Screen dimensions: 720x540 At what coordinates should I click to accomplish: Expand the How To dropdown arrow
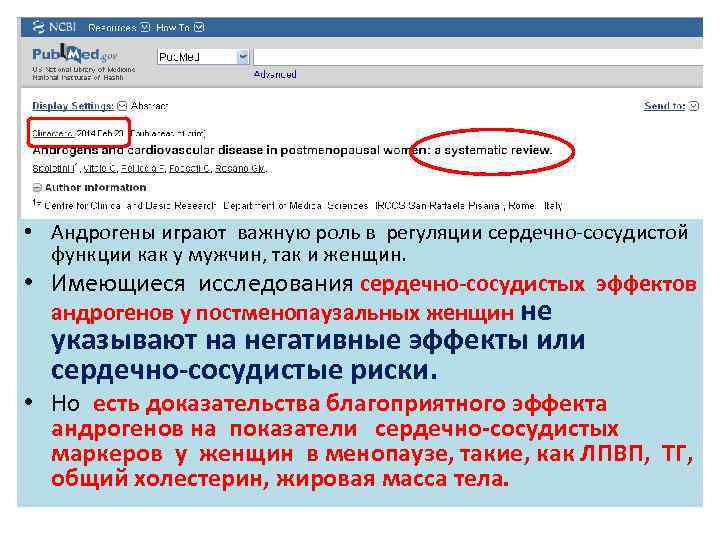[199, 28]
